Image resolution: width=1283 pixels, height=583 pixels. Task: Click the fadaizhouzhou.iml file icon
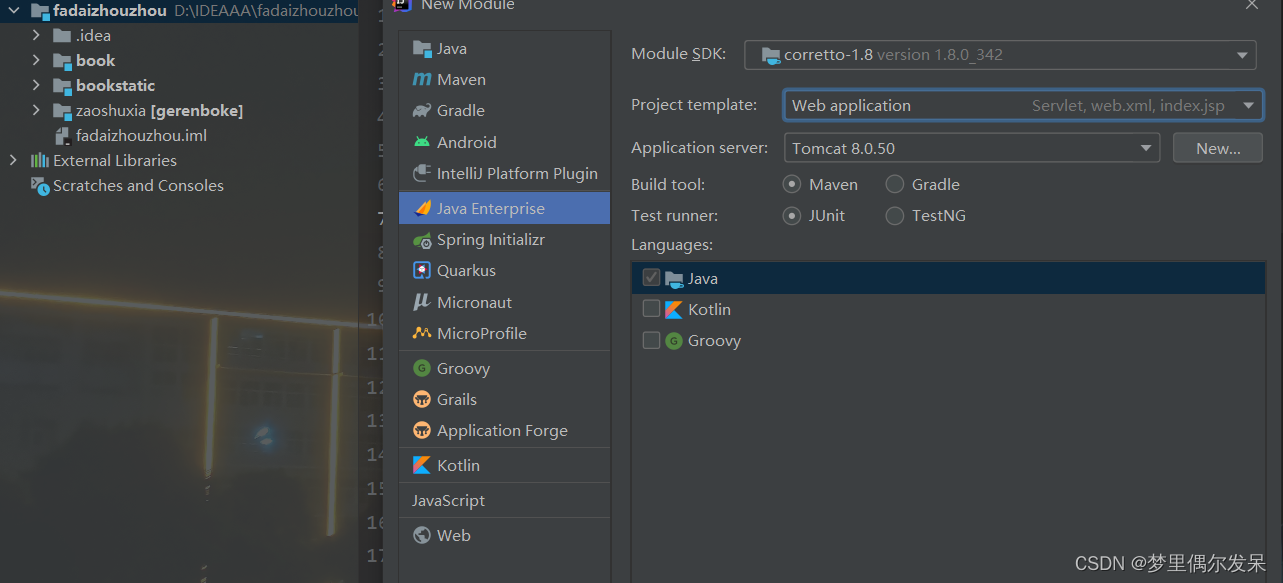point(63,135)
